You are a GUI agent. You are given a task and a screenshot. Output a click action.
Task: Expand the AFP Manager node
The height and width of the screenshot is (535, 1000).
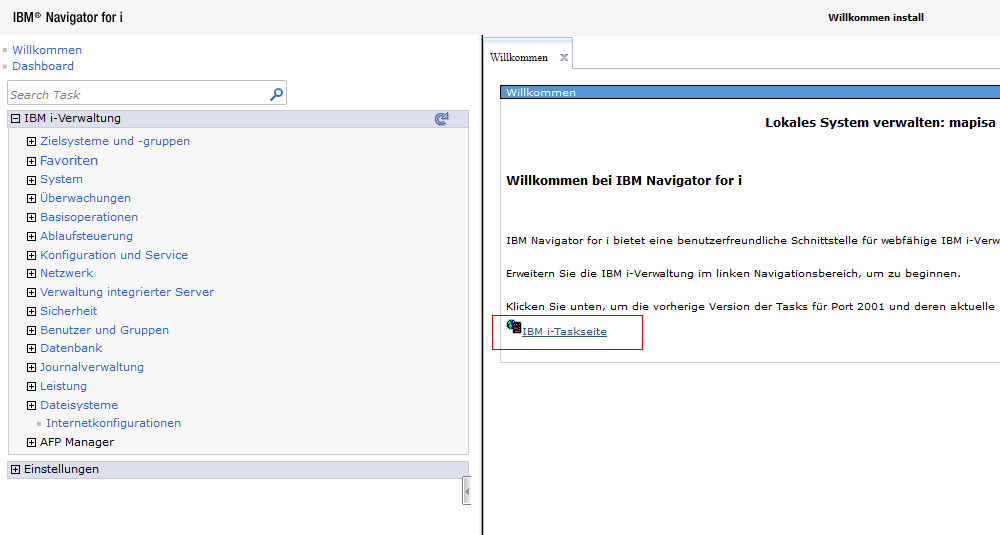tap(32, 443)
